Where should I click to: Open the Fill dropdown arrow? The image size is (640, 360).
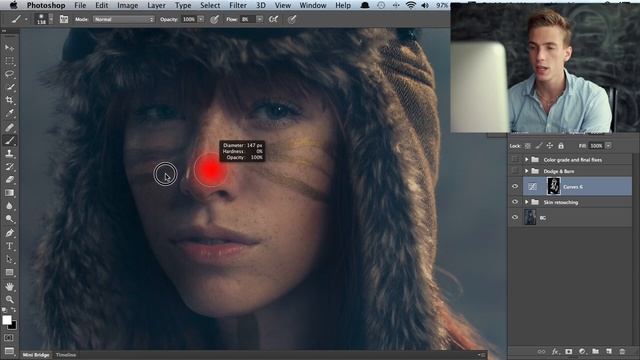pyautogui.click(x=608, y=146)
